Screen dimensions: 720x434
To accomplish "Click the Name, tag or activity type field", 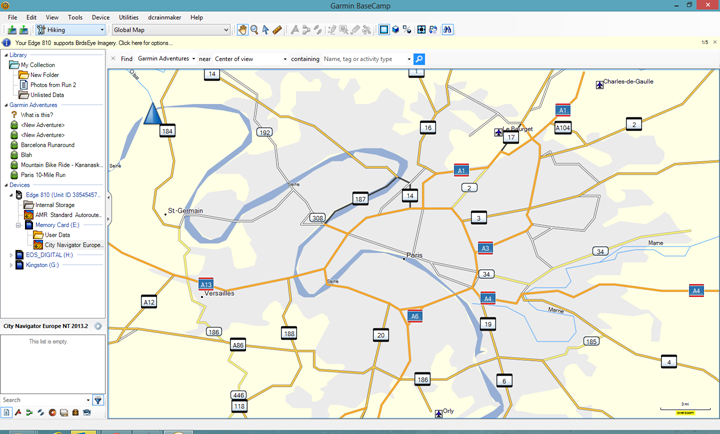I will click(364, 59).
